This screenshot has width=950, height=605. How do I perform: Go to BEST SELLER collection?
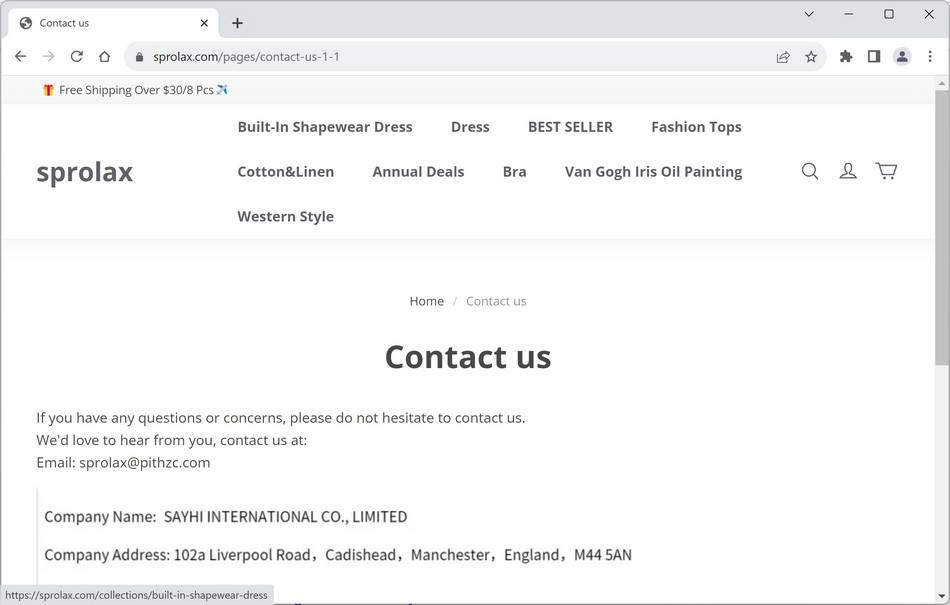[570, 127]
